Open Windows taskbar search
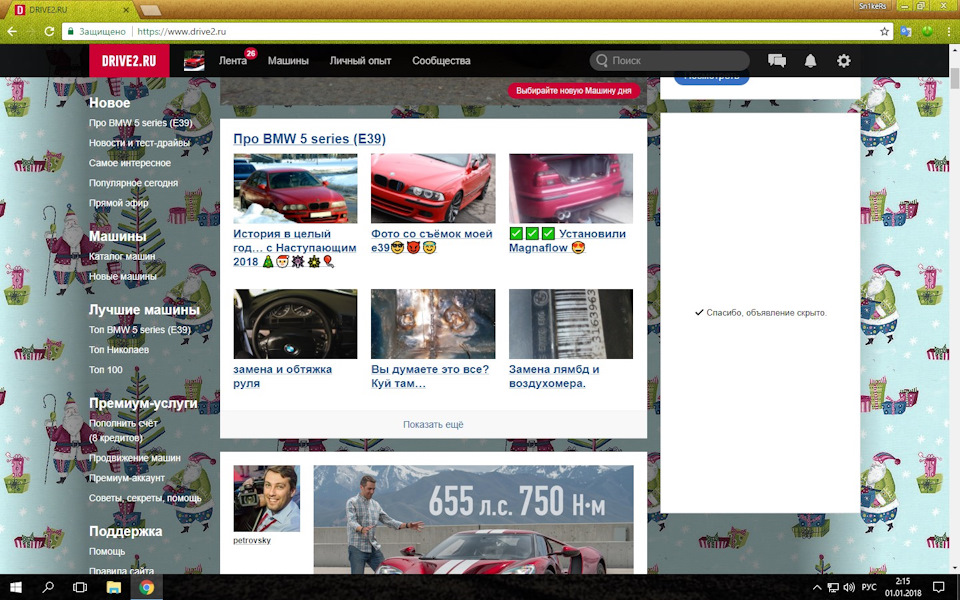Screen dimensions: 960x600 pyautogui.click(x=48, y=588)
